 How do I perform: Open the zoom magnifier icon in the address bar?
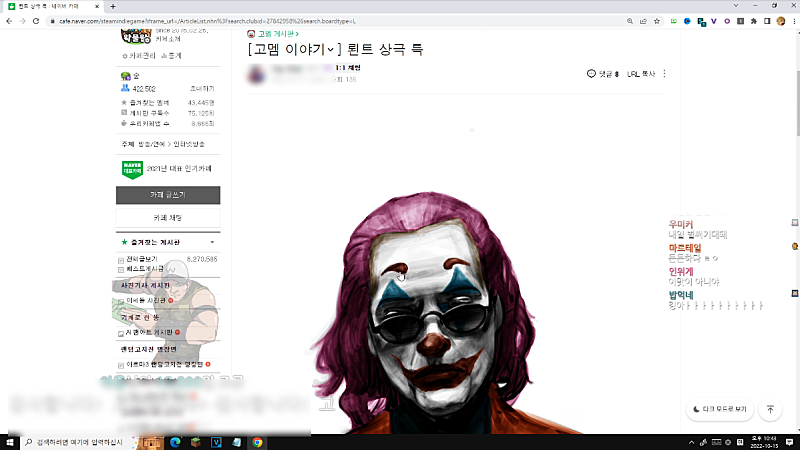tap(630, 21)
